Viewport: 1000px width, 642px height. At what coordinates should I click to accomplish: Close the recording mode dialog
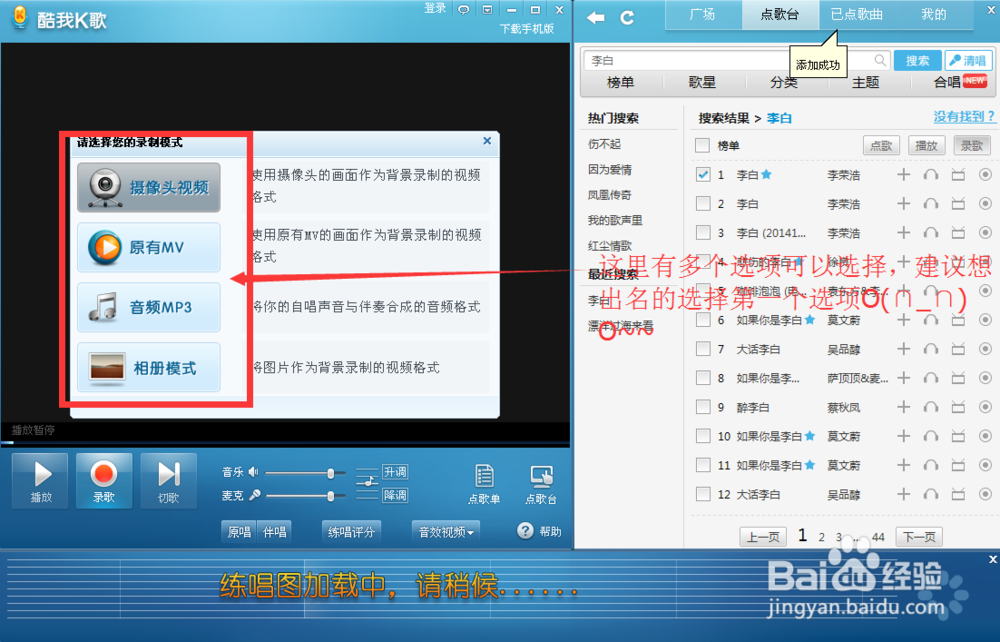[487, 141]
